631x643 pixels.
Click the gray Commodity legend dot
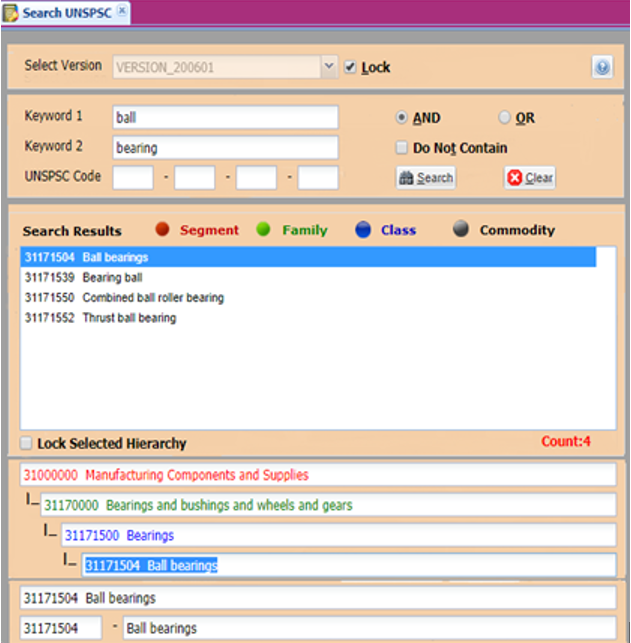(460, 229)
